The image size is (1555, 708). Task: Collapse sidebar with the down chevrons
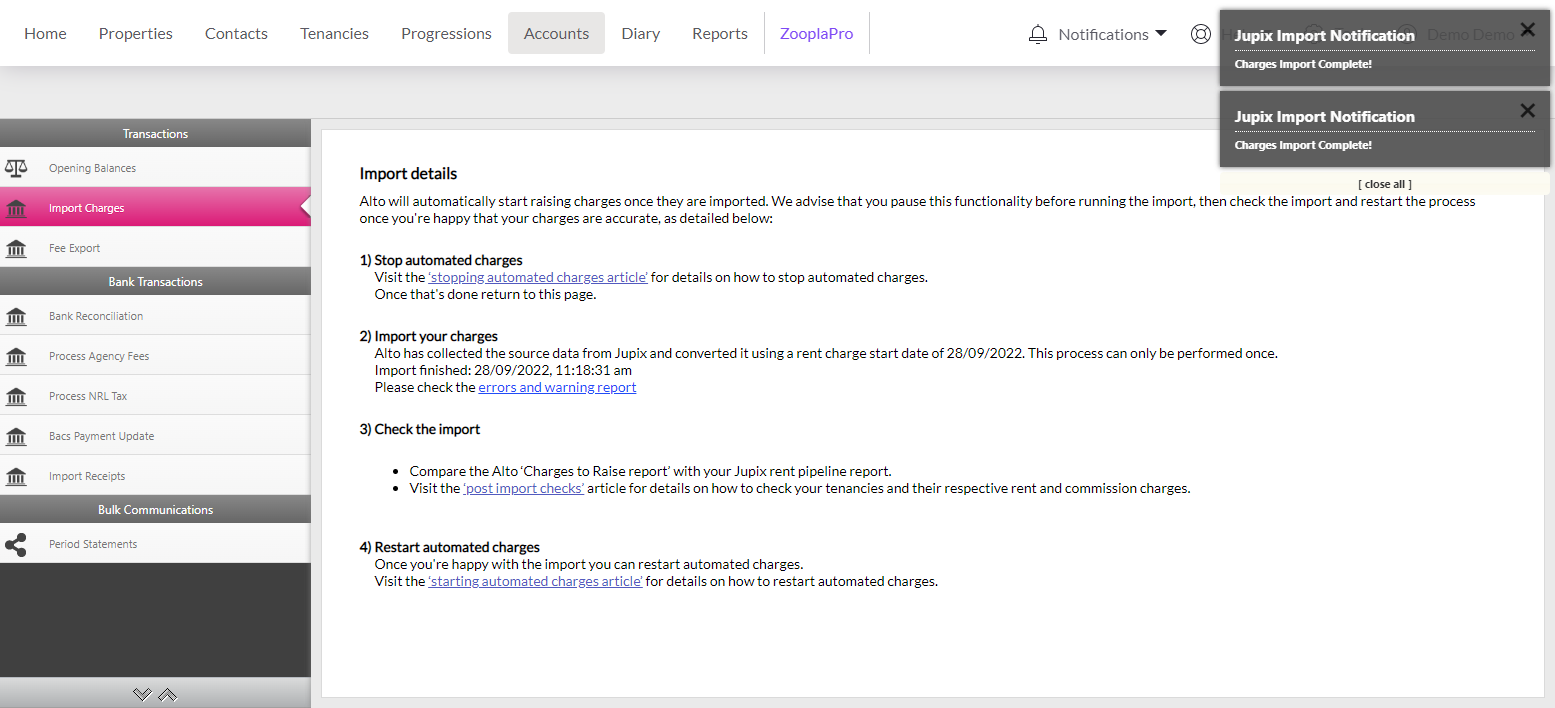pos(142,694)
